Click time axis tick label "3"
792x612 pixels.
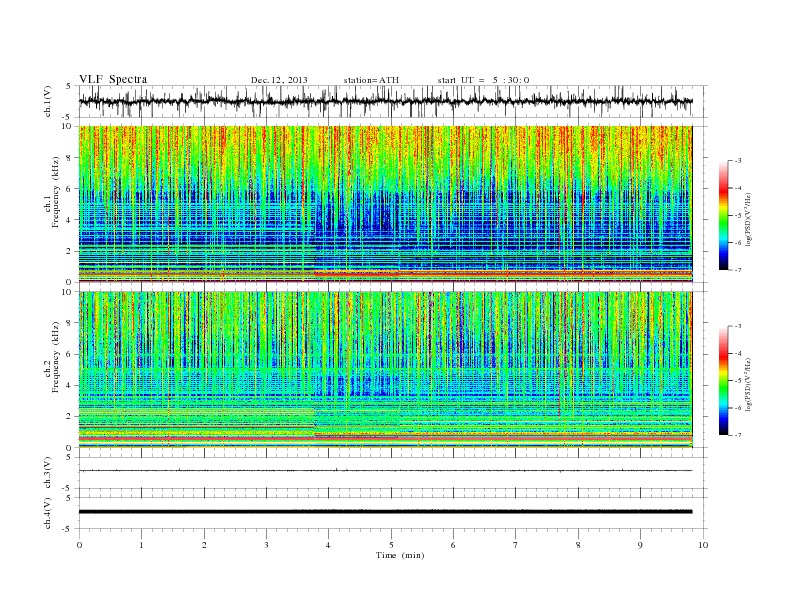point(266,545)
